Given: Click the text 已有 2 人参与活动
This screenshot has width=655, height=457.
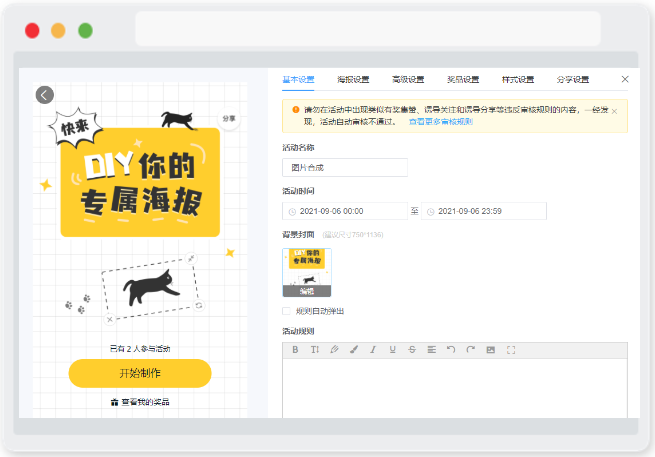Looking at the screenshot, I should pyautogui.click(x=140, y=348).
